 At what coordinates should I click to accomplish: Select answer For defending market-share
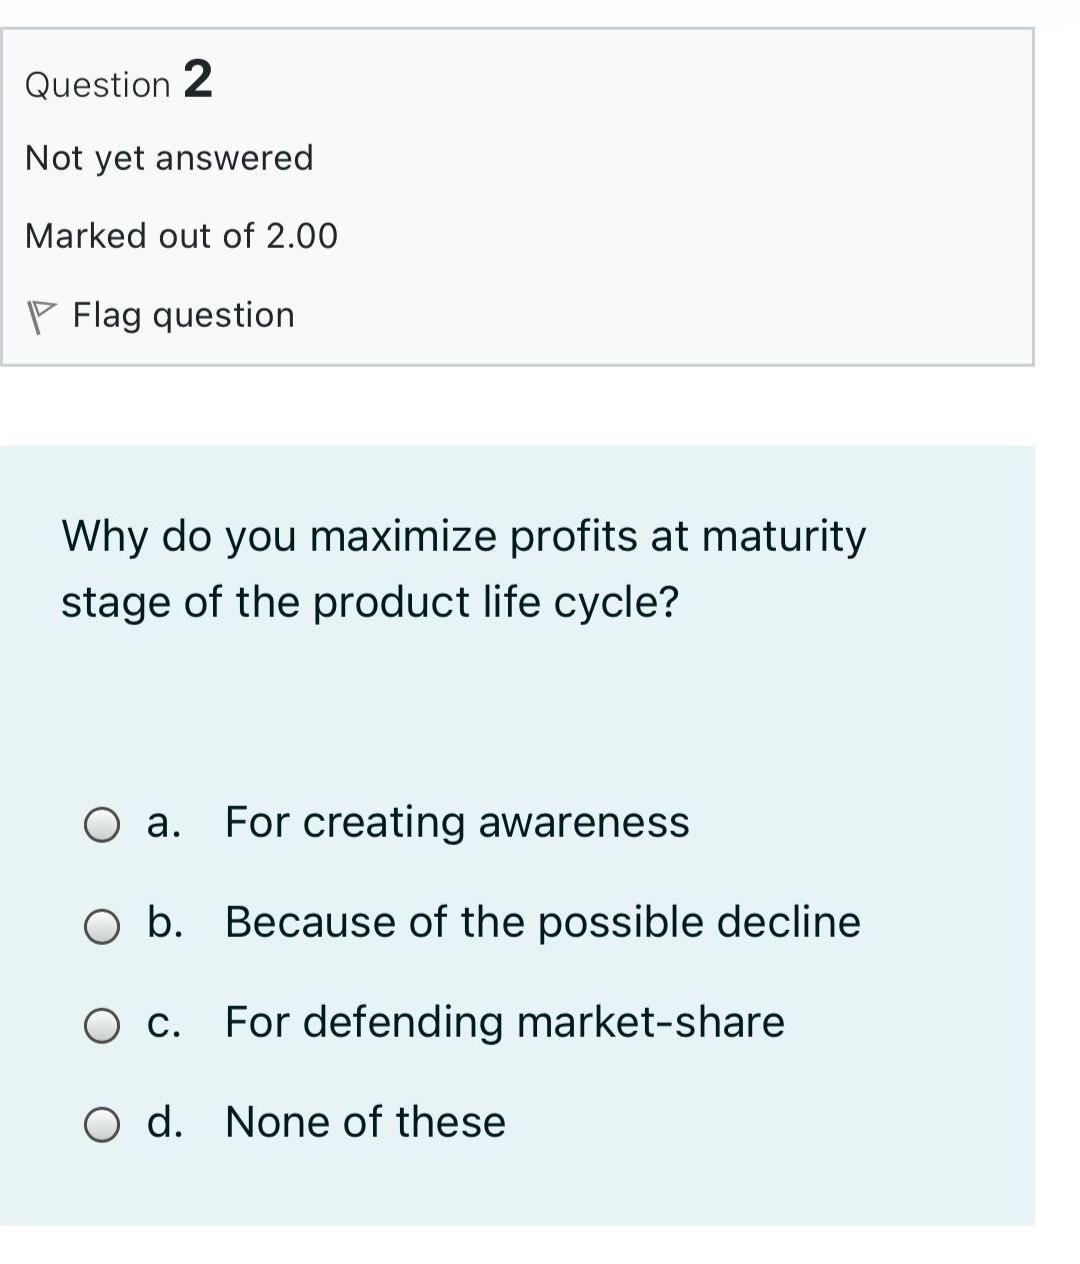click(x=504, y=1022)
